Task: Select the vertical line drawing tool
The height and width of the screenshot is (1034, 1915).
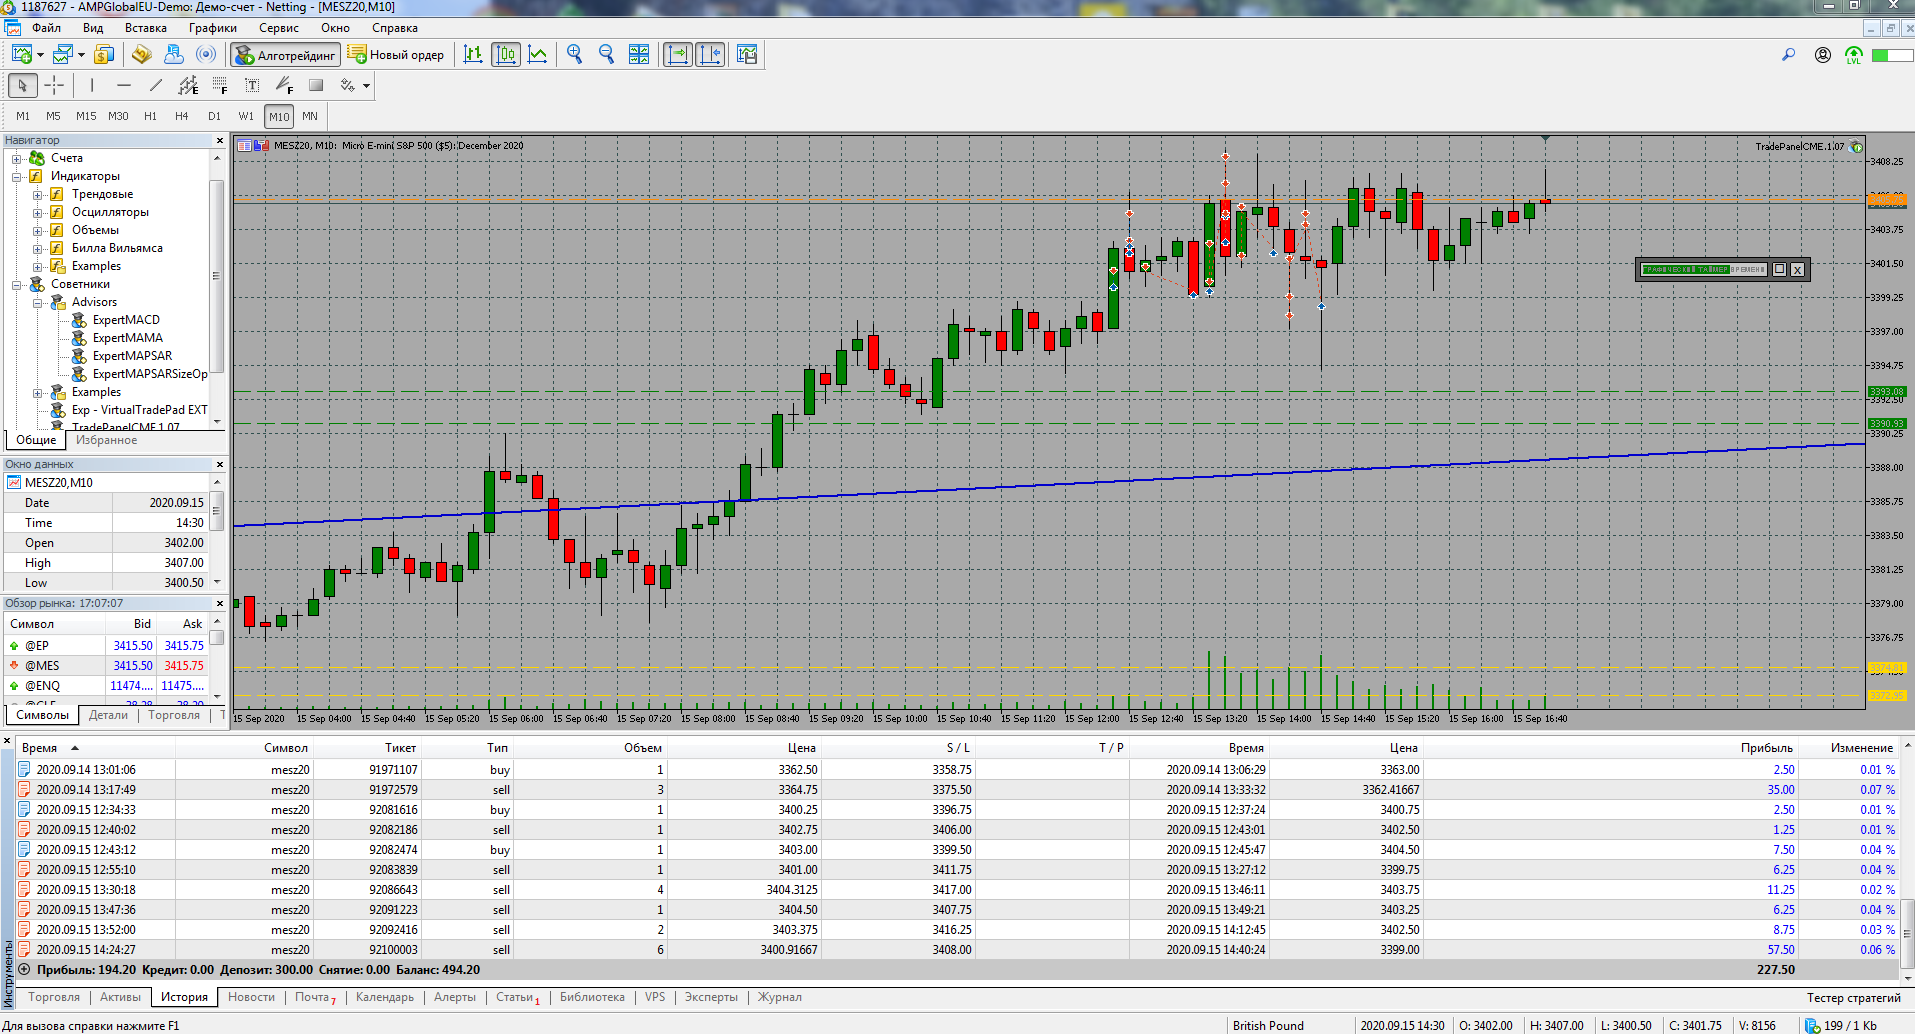Action: point(92,85)
